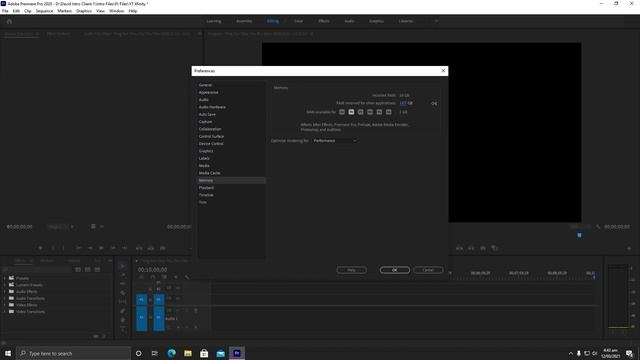Screen dimensions: 640x360
Task: Open the Window menu
Action: (116, 11)
